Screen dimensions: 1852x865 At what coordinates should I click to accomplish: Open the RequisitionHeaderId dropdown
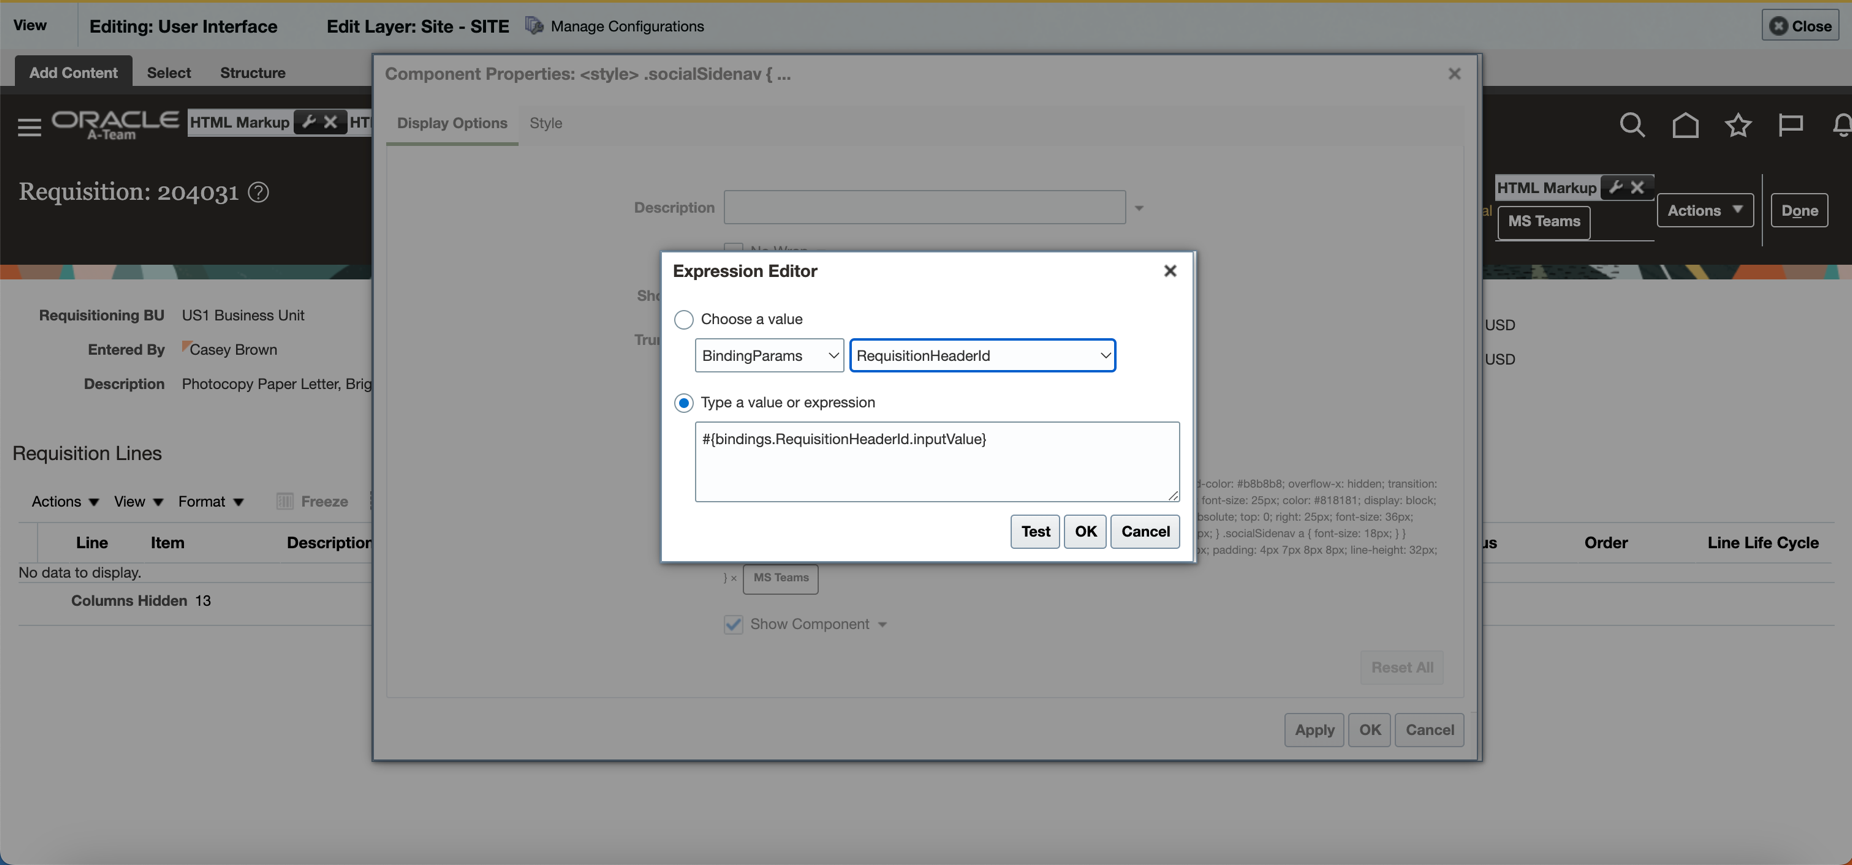982,356
